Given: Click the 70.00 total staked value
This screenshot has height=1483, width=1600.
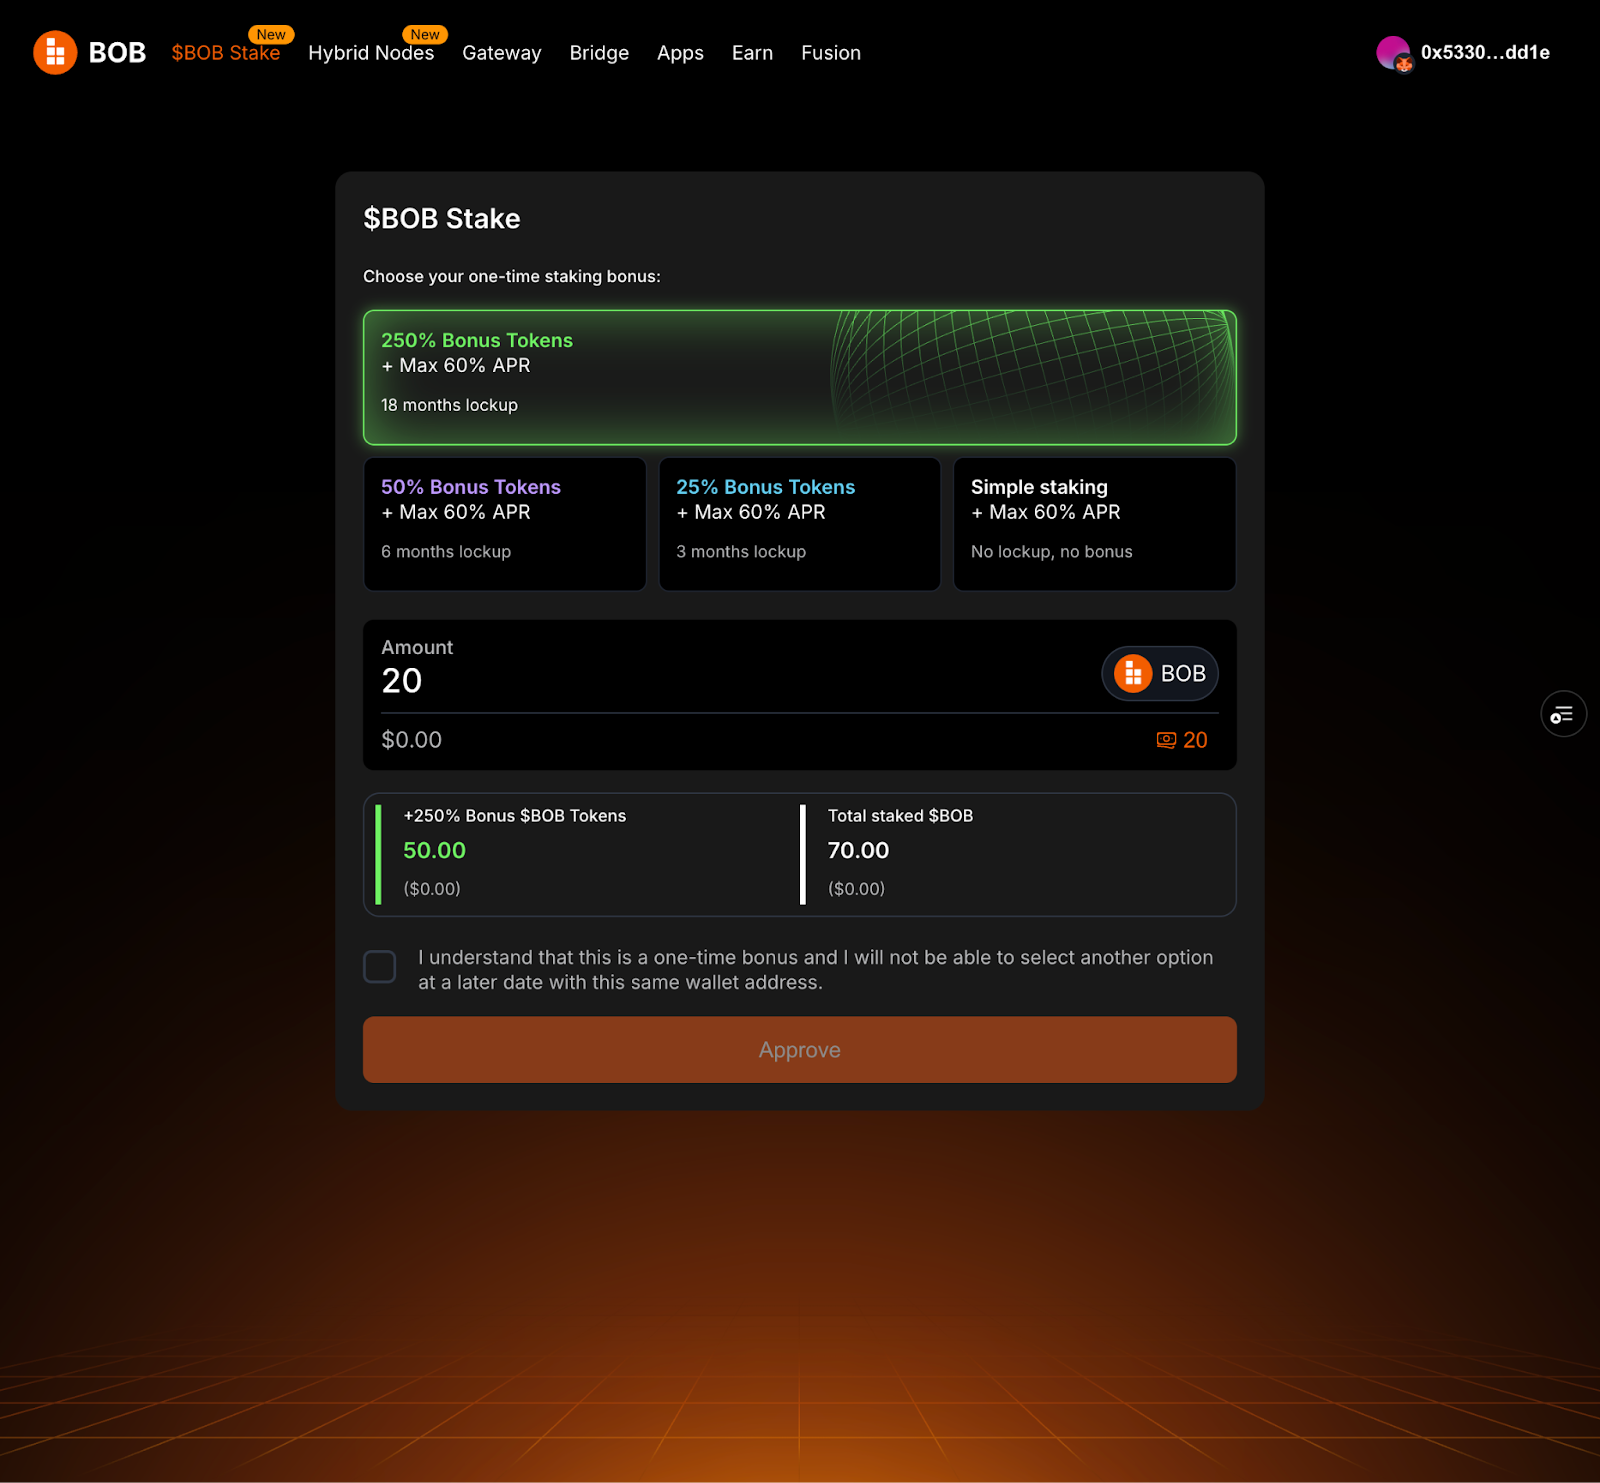Looking at the screenshot, I should click(x=858, y=851).
